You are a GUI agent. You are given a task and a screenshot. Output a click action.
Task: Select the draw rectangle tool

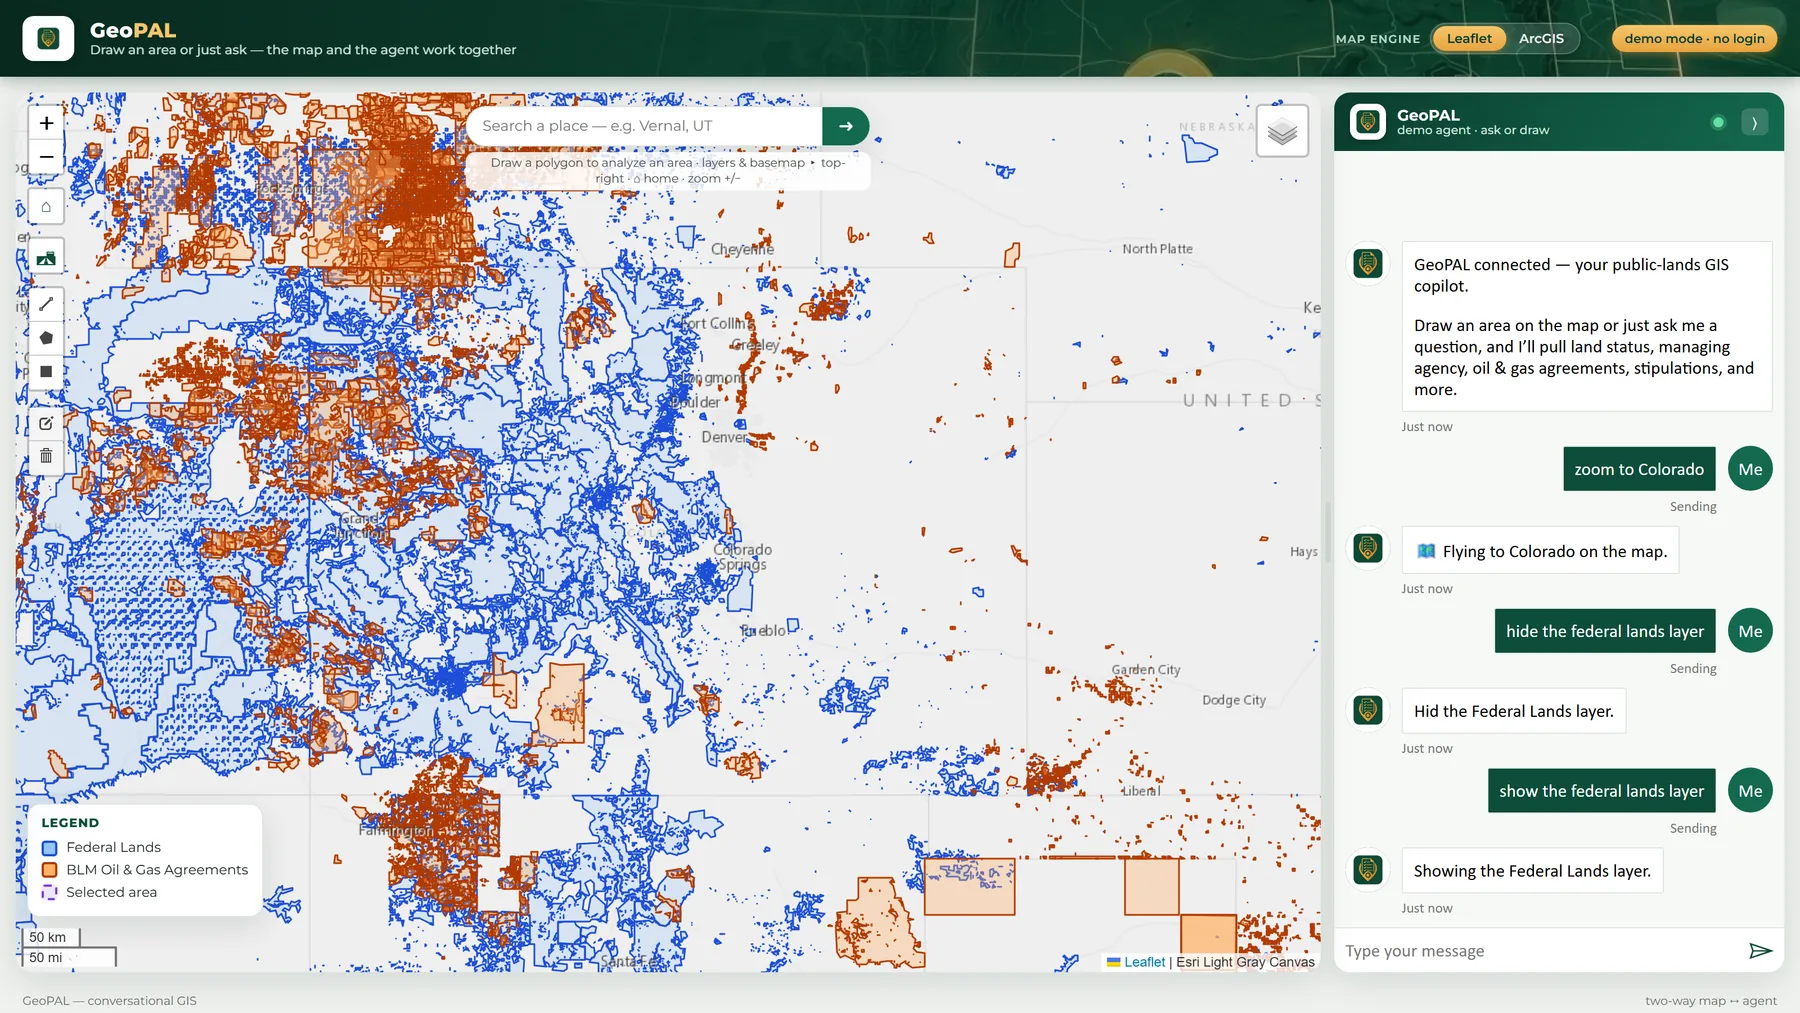point(46,371)
